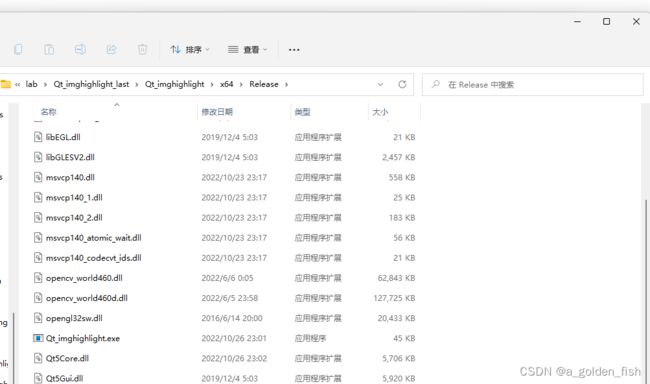Viewport: 650px width, 384px height.
Task: Click the date 2016/6/14 20:00
Action: coord(232,318)
